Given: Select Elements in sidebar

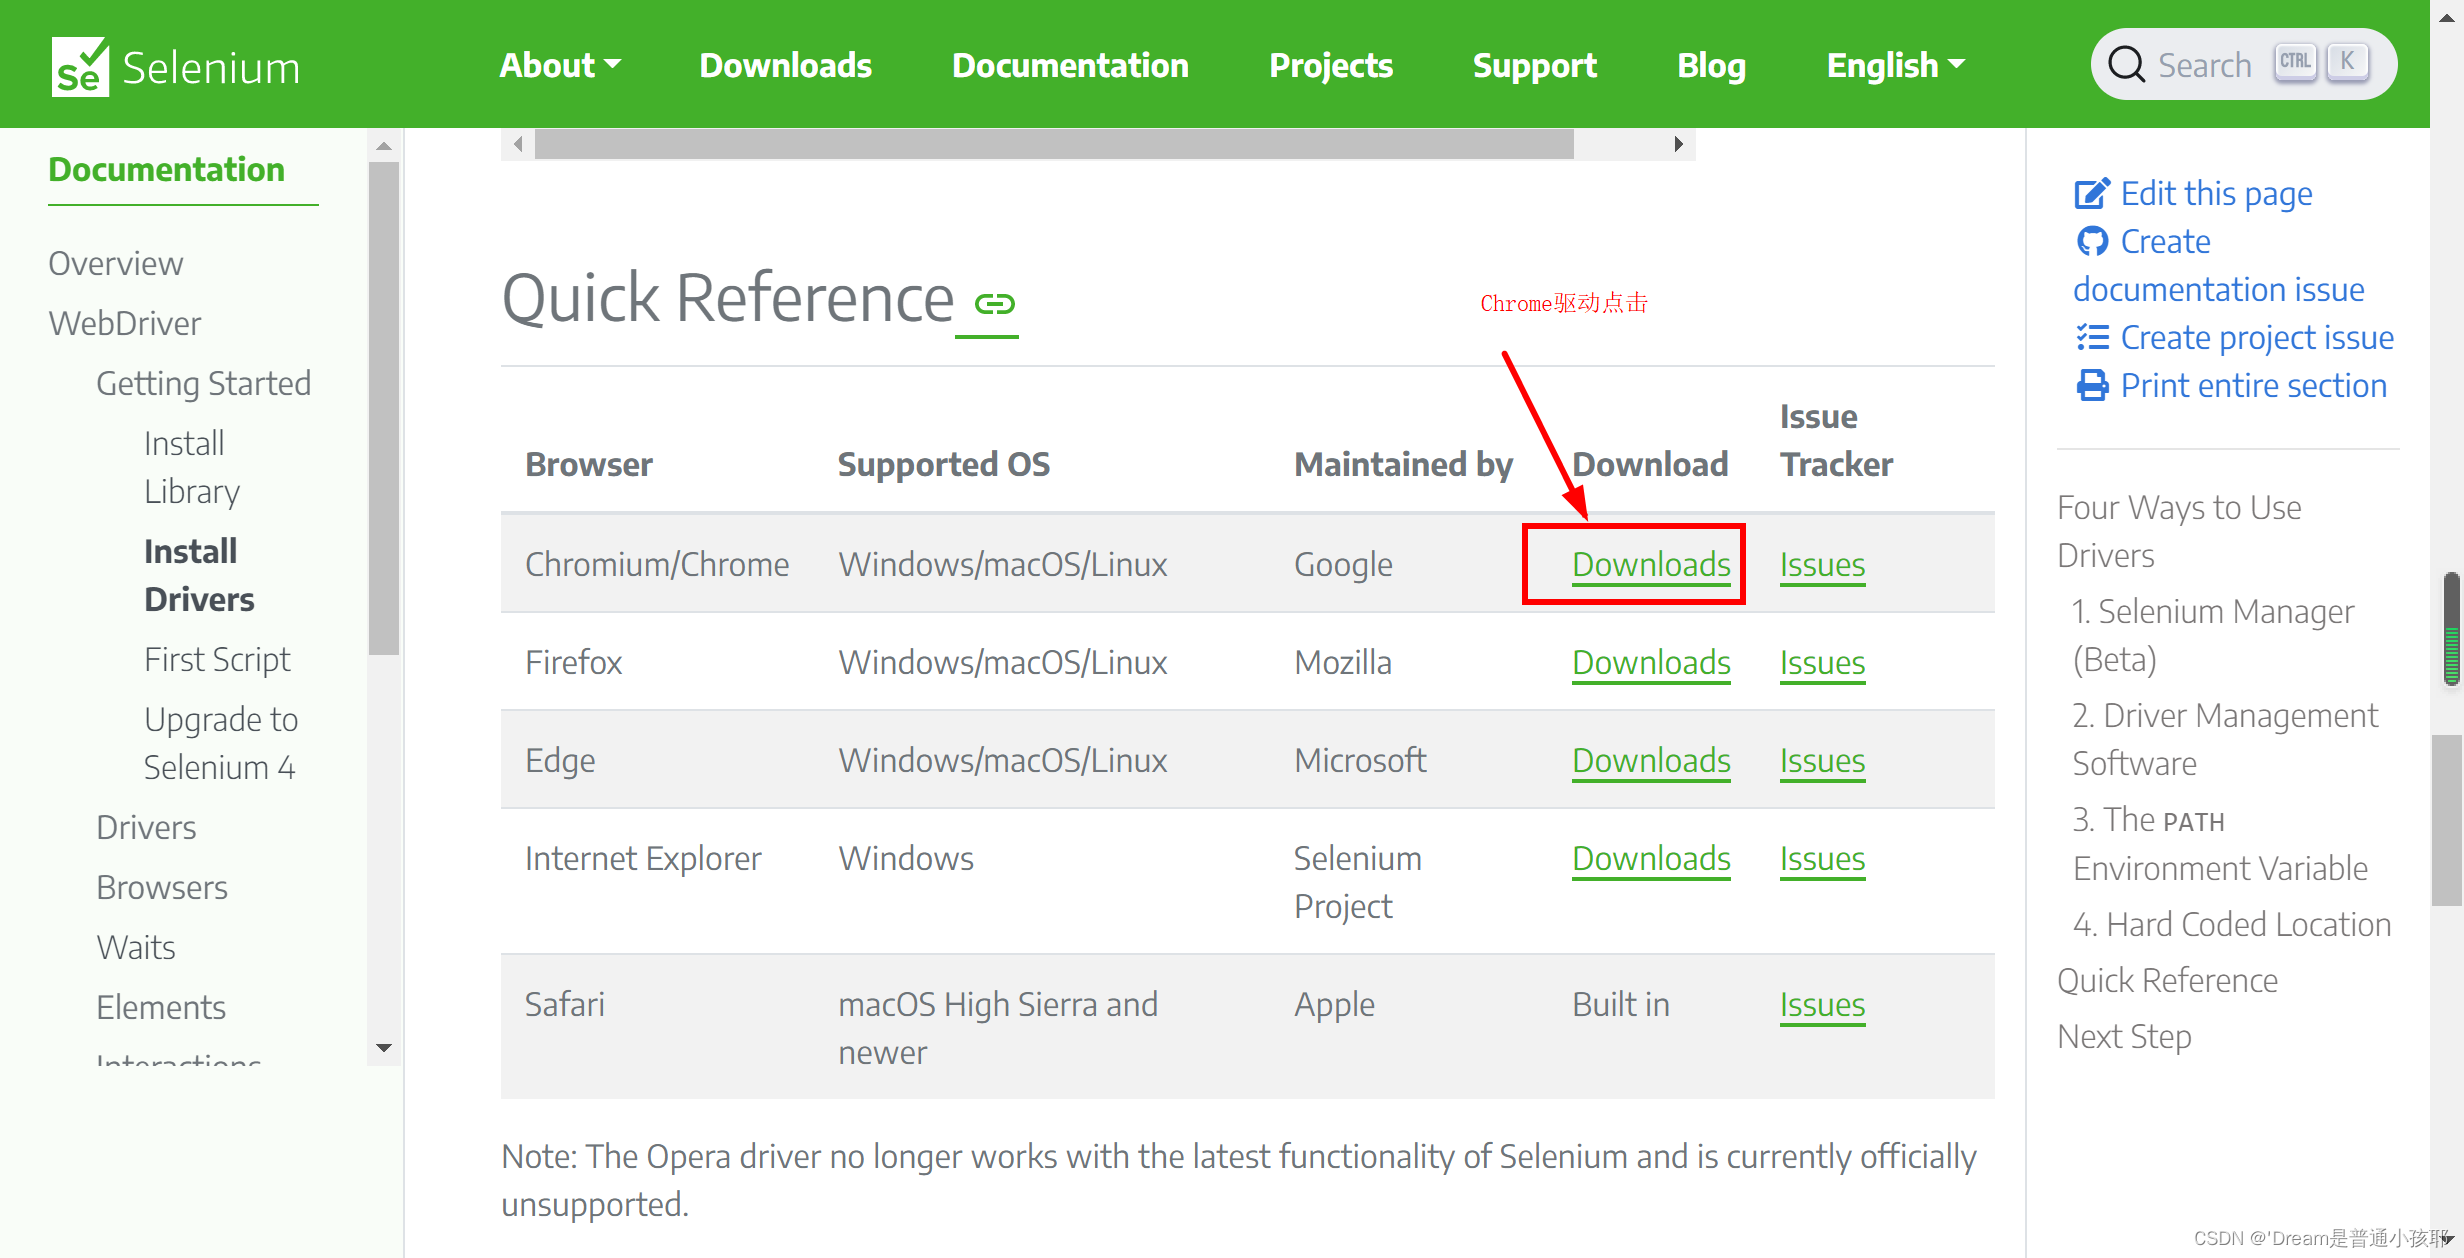Looking at the screenshot, I should [161, 1007].
